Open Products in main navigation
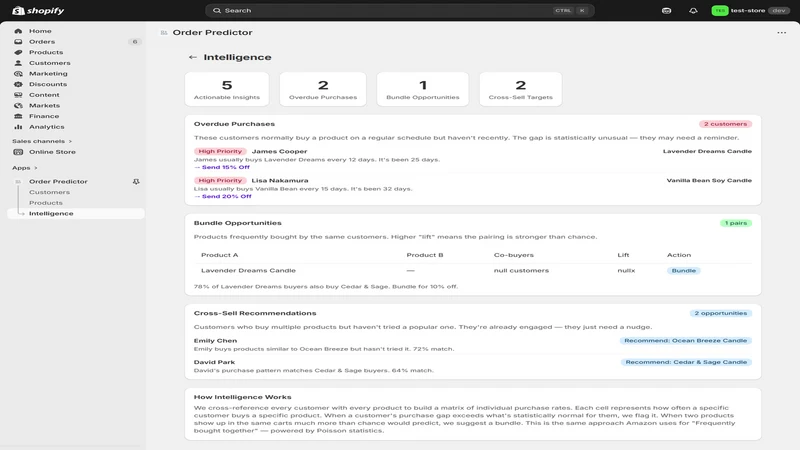The image size is (800, 450). 46,52
